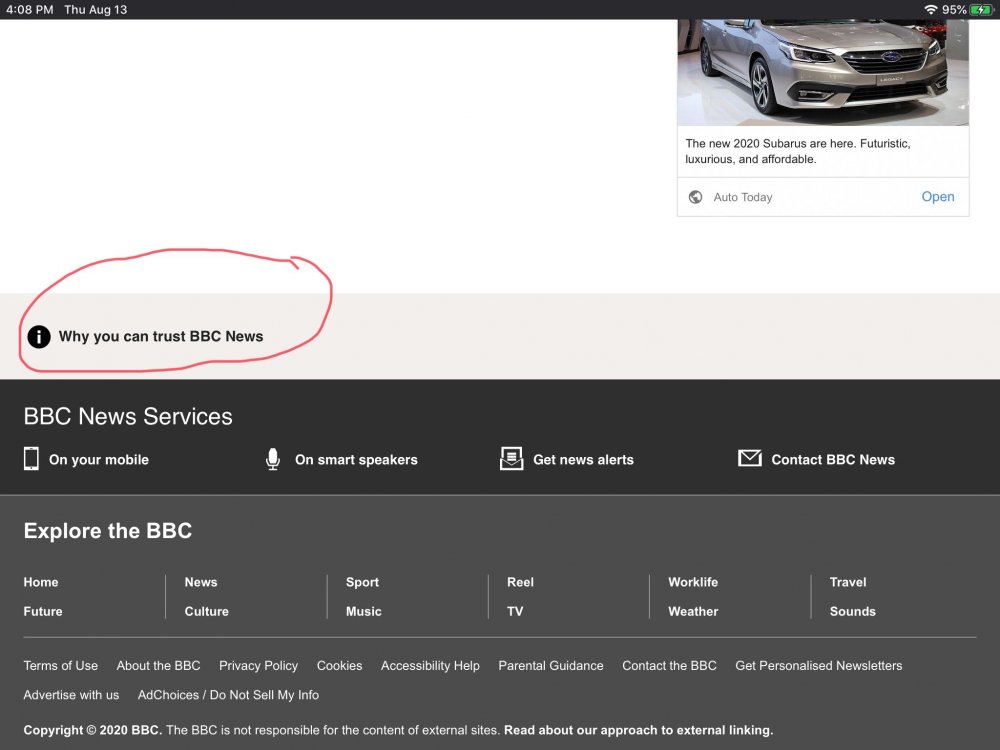Screen dimensions: 1000x750
Task: Open the Cookies page
Action: tap(339, 666)
